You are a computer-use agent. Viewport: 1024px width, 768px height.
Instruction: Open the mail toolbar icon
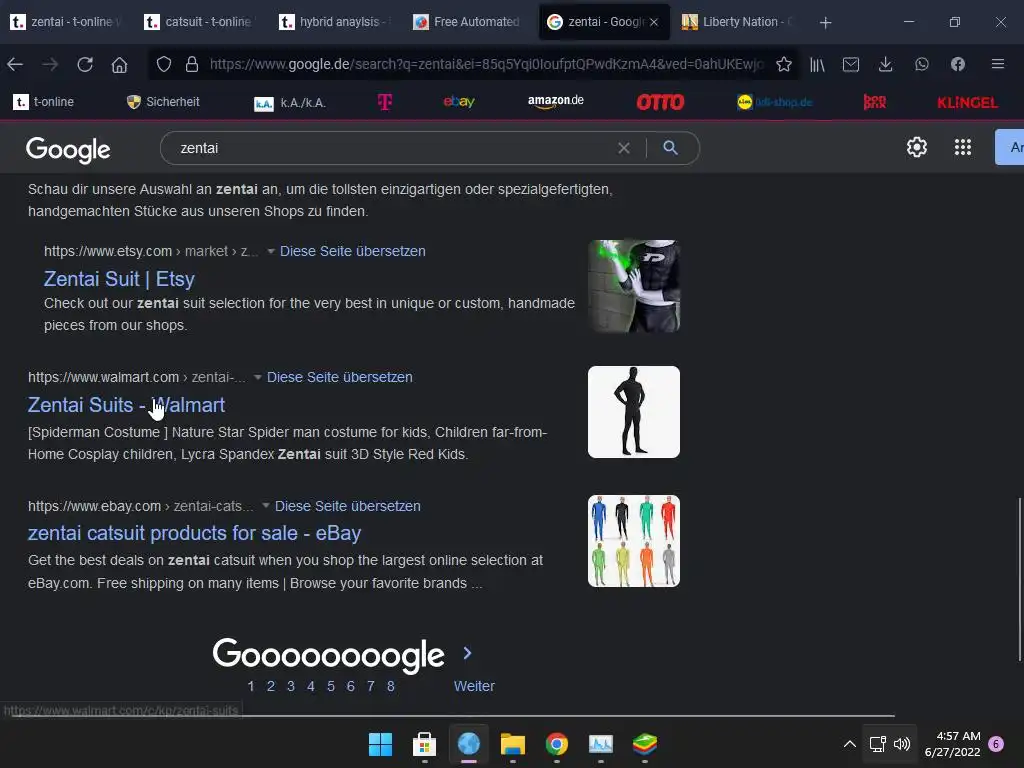(x=851, y=64)
